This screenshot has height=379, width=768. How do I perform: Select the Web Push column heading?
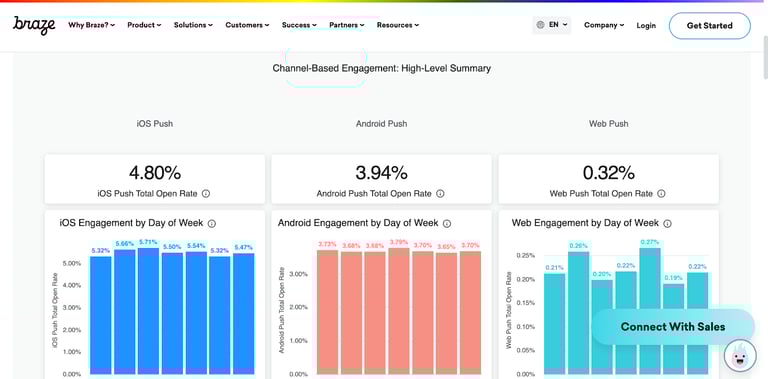[608, 124]
